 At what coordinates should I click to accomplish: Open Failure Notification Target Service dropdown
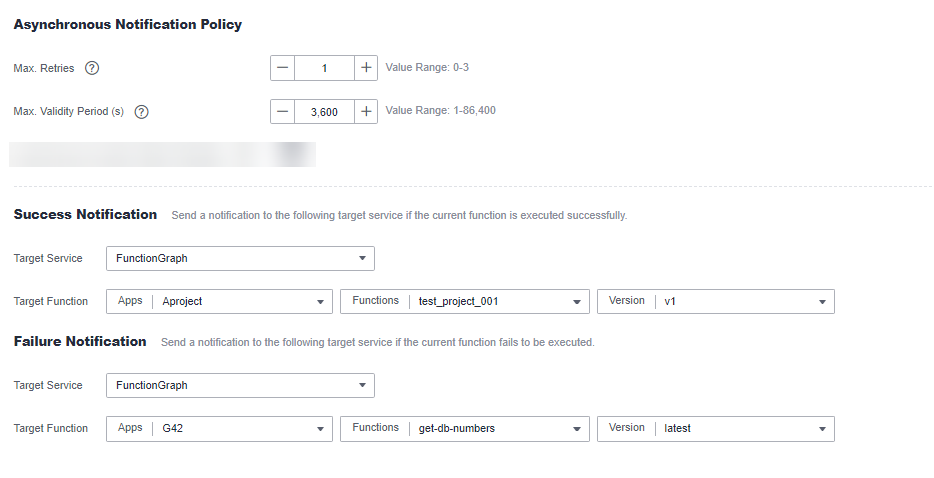tap(240, 386)
